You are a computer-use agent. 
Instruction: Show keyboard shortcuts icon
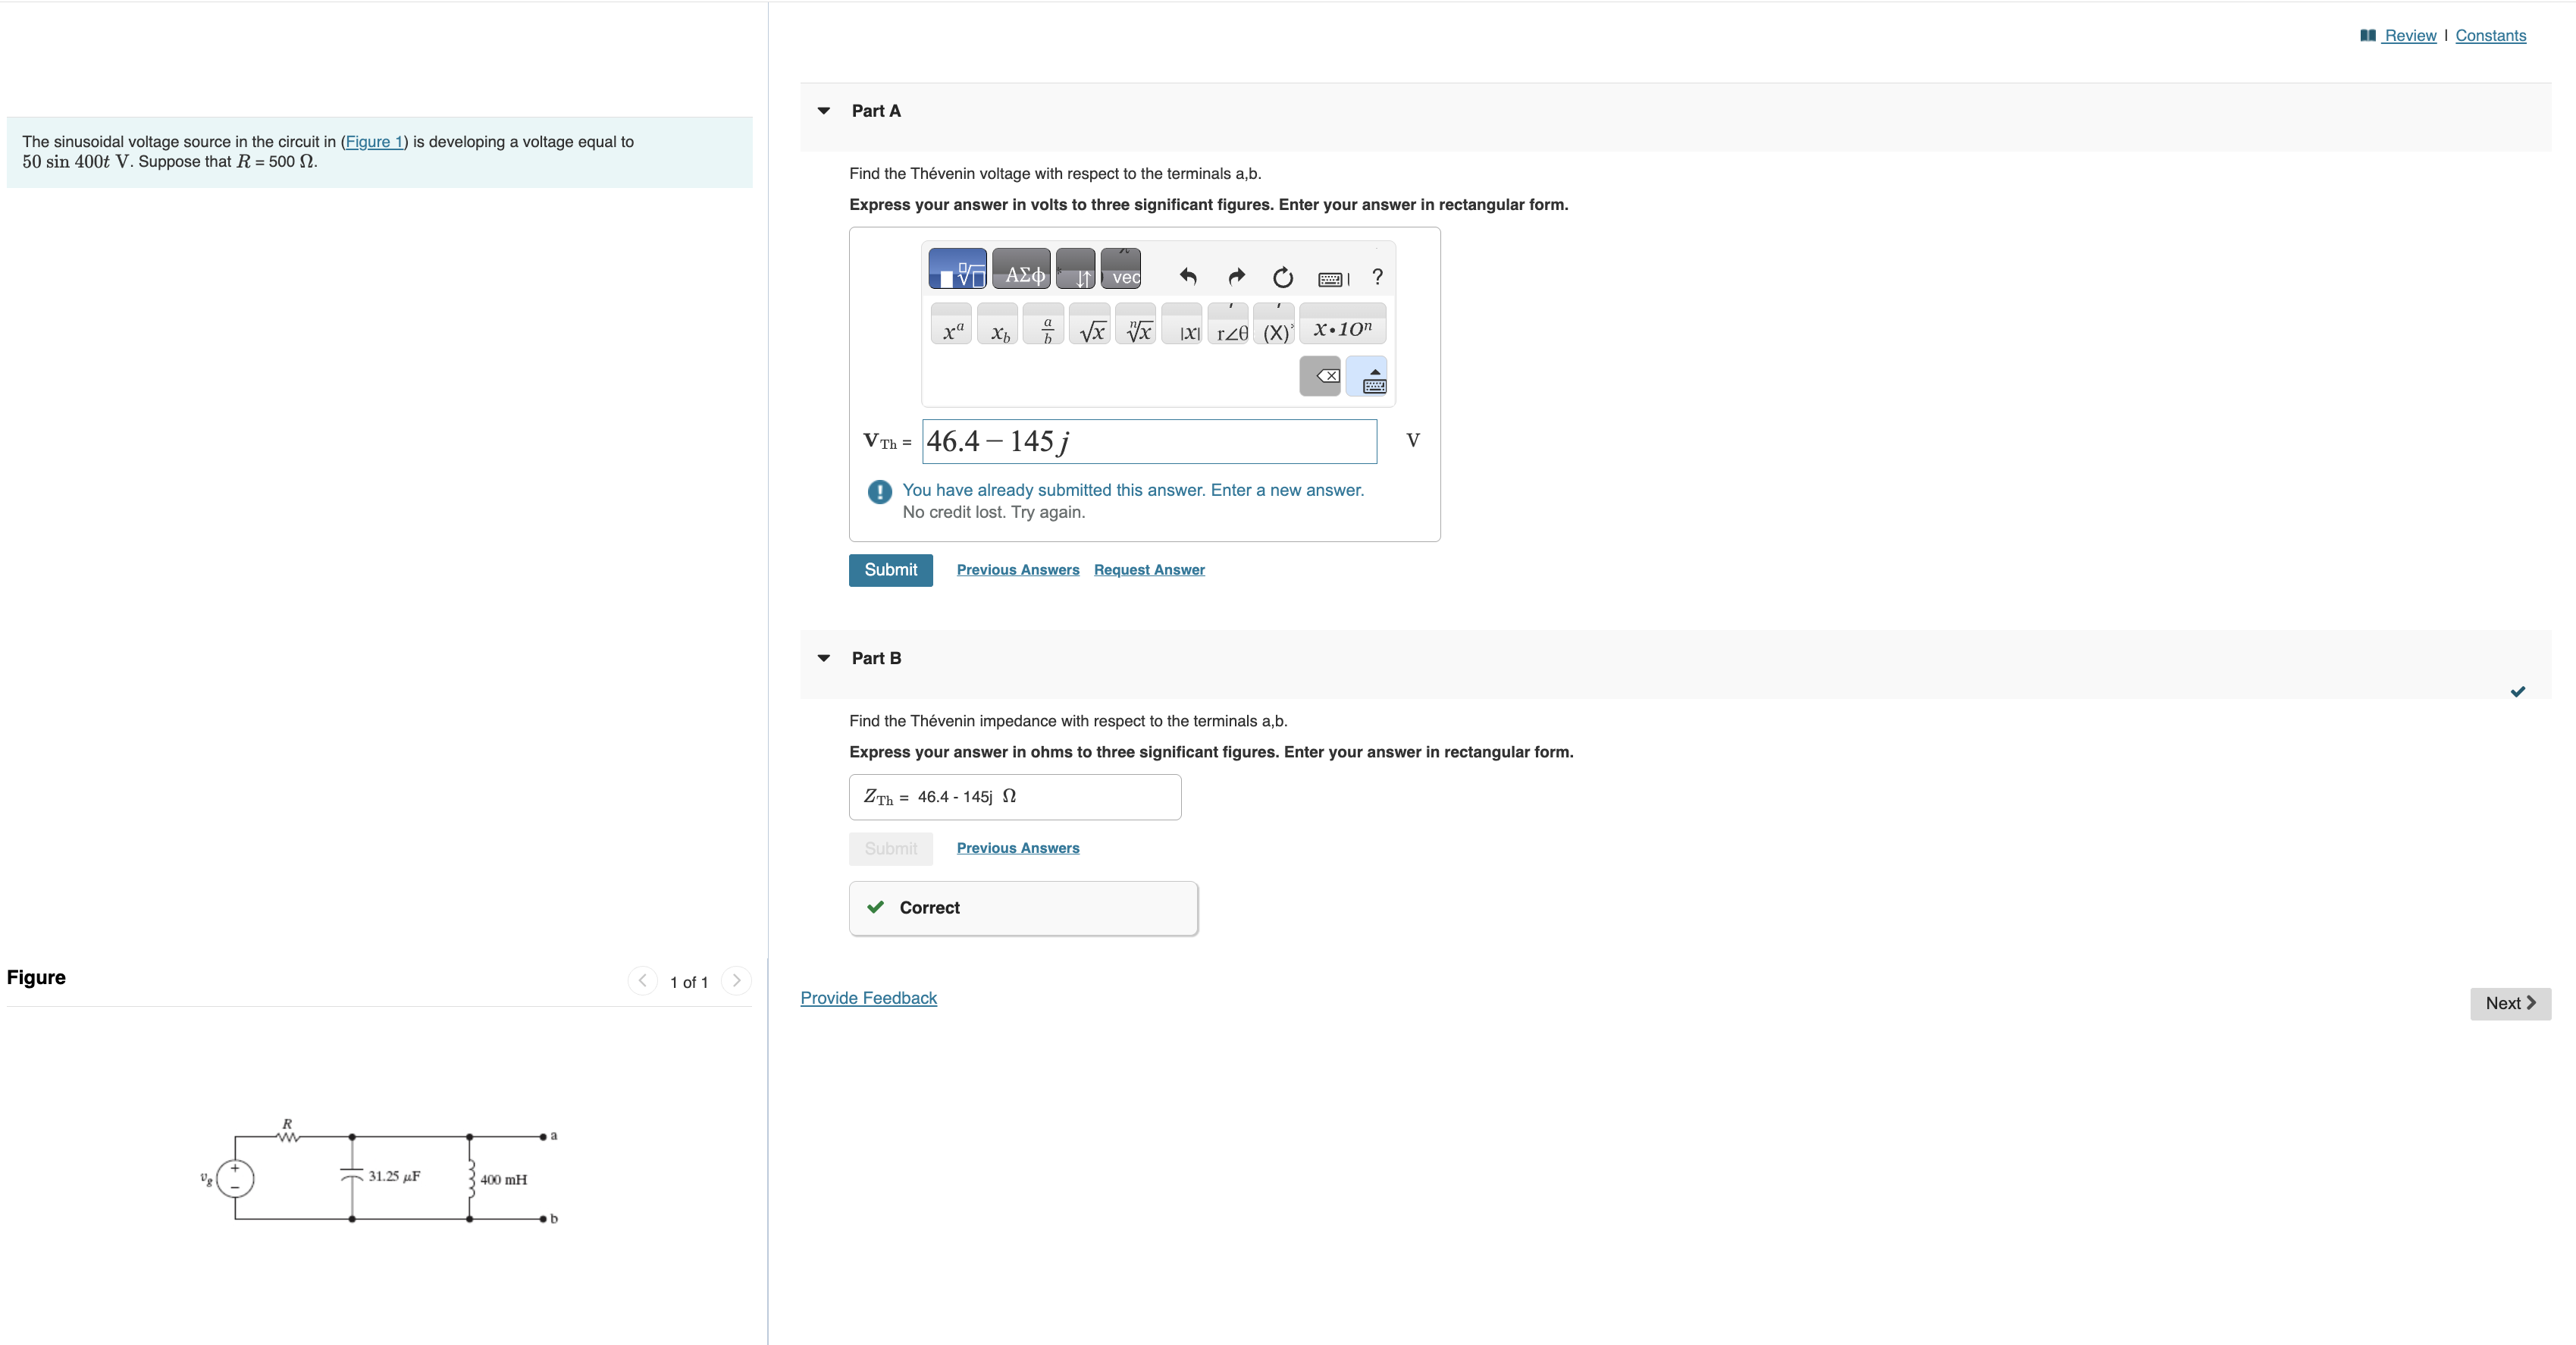tap(1334, 279)
